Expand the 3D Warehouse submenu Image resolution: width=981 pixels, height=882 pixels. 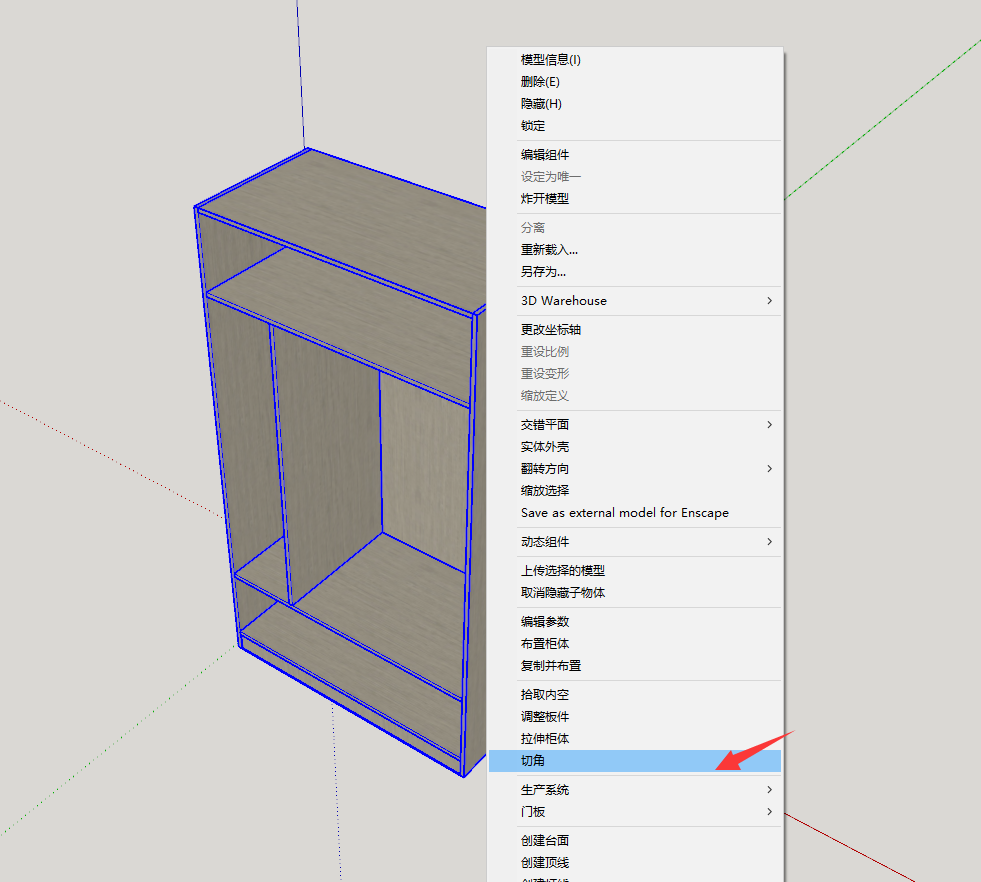(564, 301)
